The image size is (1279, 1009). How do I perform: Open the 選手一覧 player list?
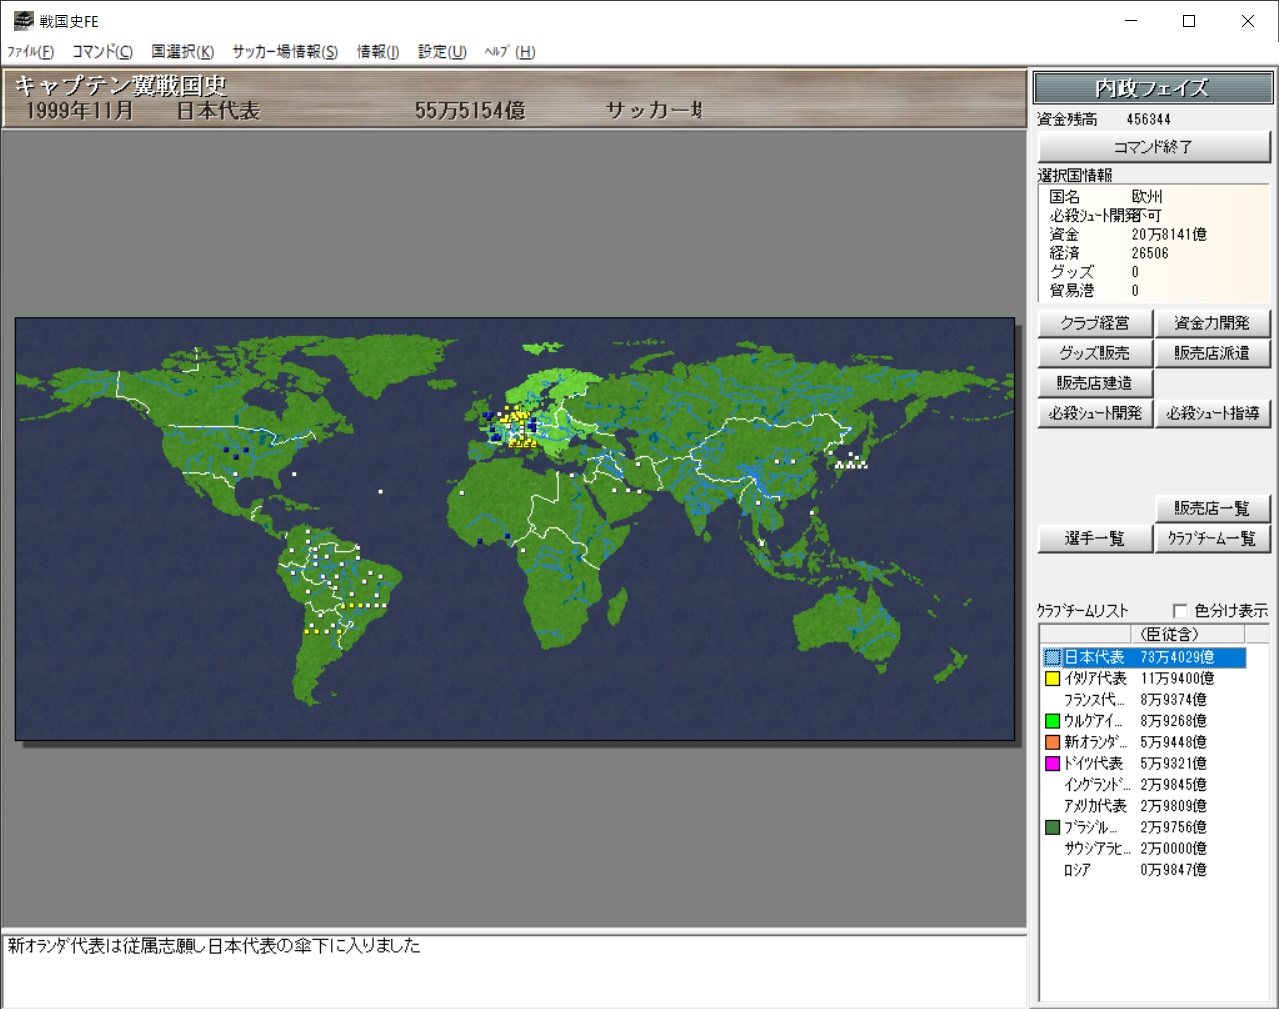point(1094,538)
